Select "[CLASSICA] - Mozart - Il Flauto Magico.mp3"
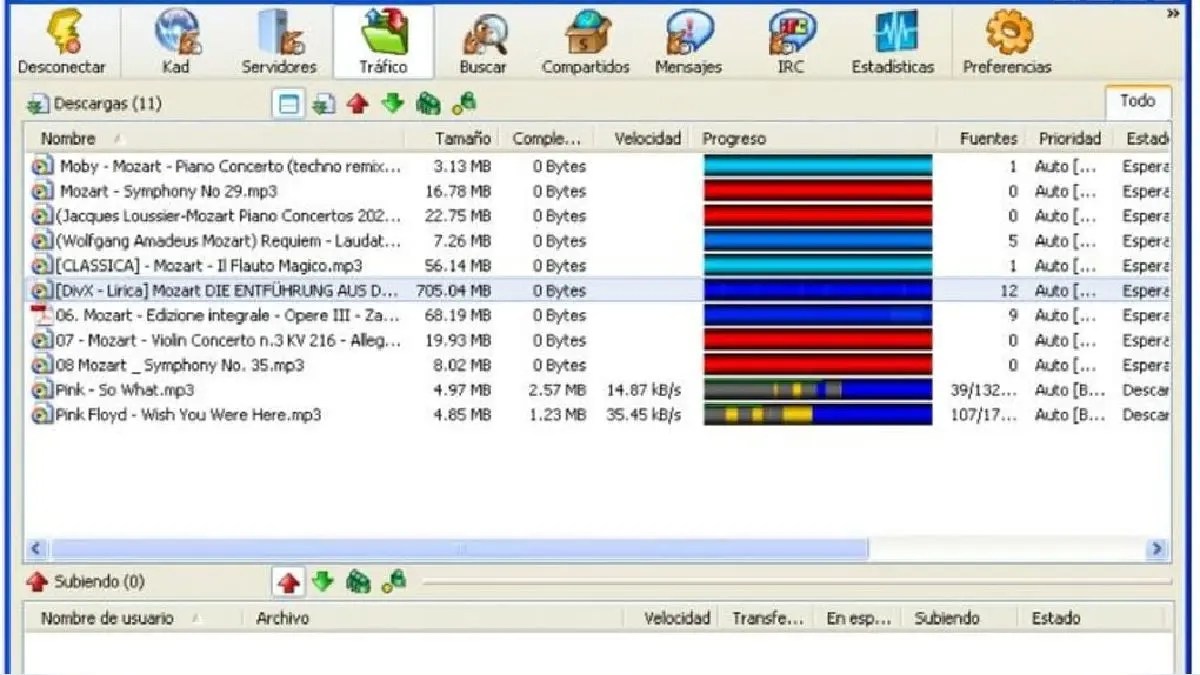Image resolution: width=1200 pixels, height=675 pixels. [x=597, y=266]
